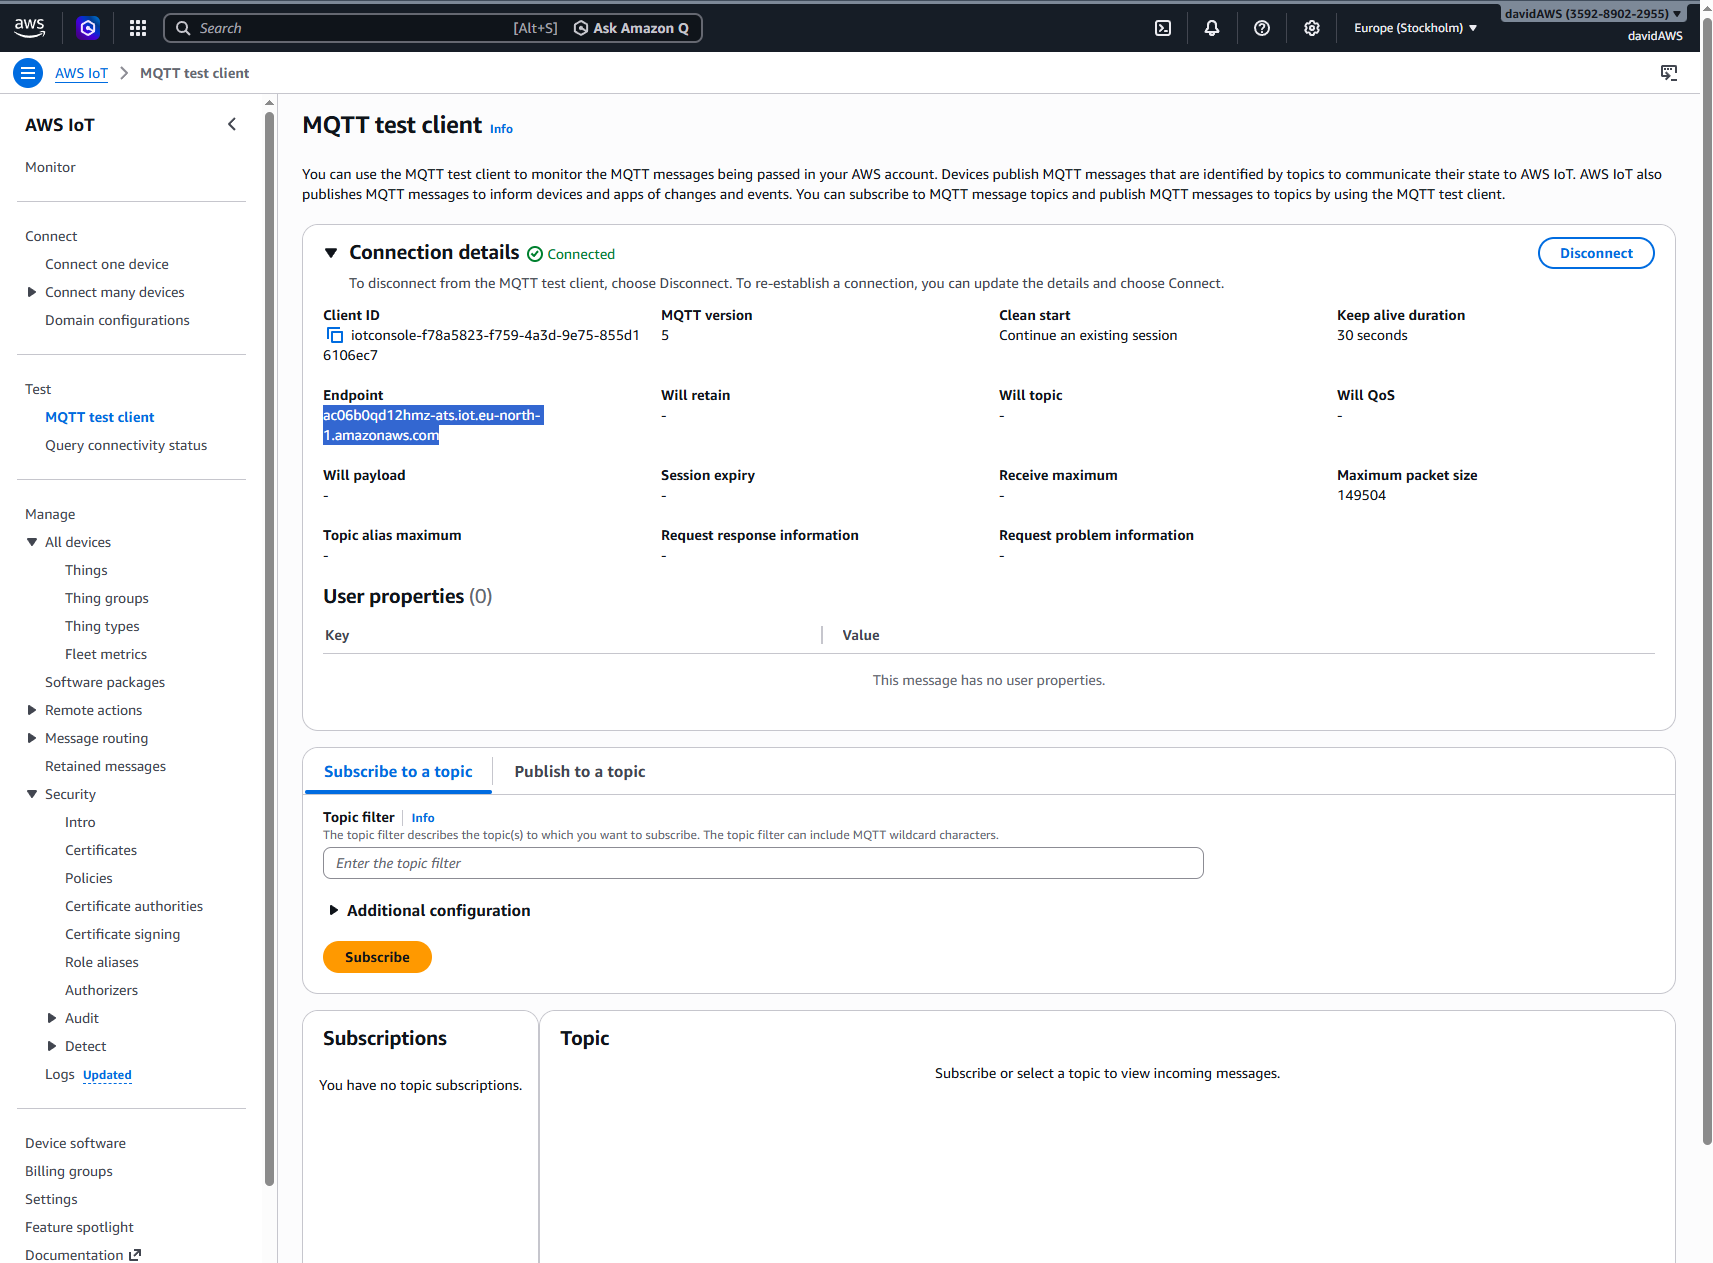Open Query connectivity status
Screen dimensions: 1713x1263
click(x=126, y=445)
